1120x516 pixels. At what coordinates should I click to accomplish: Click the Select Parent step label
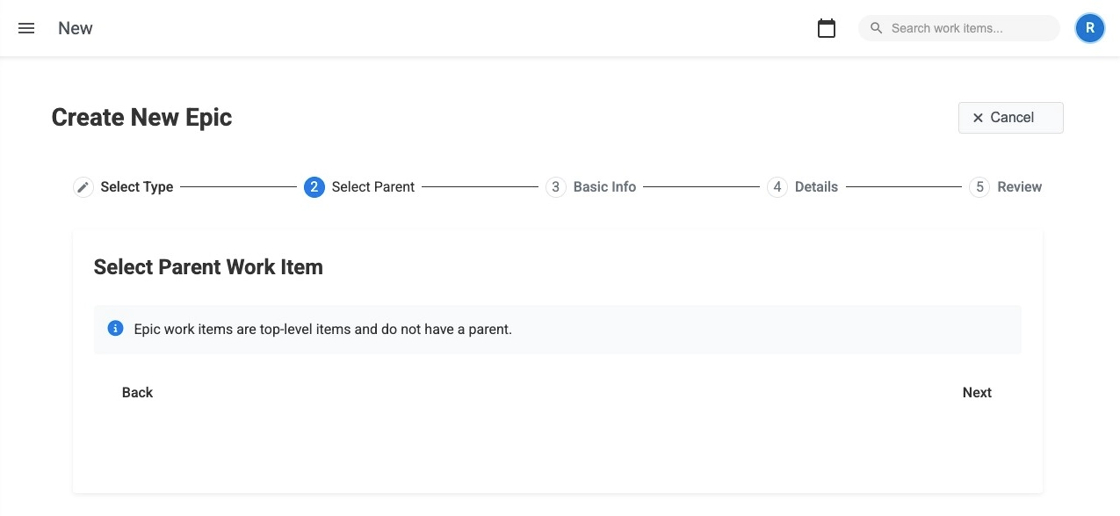point(373,187)
